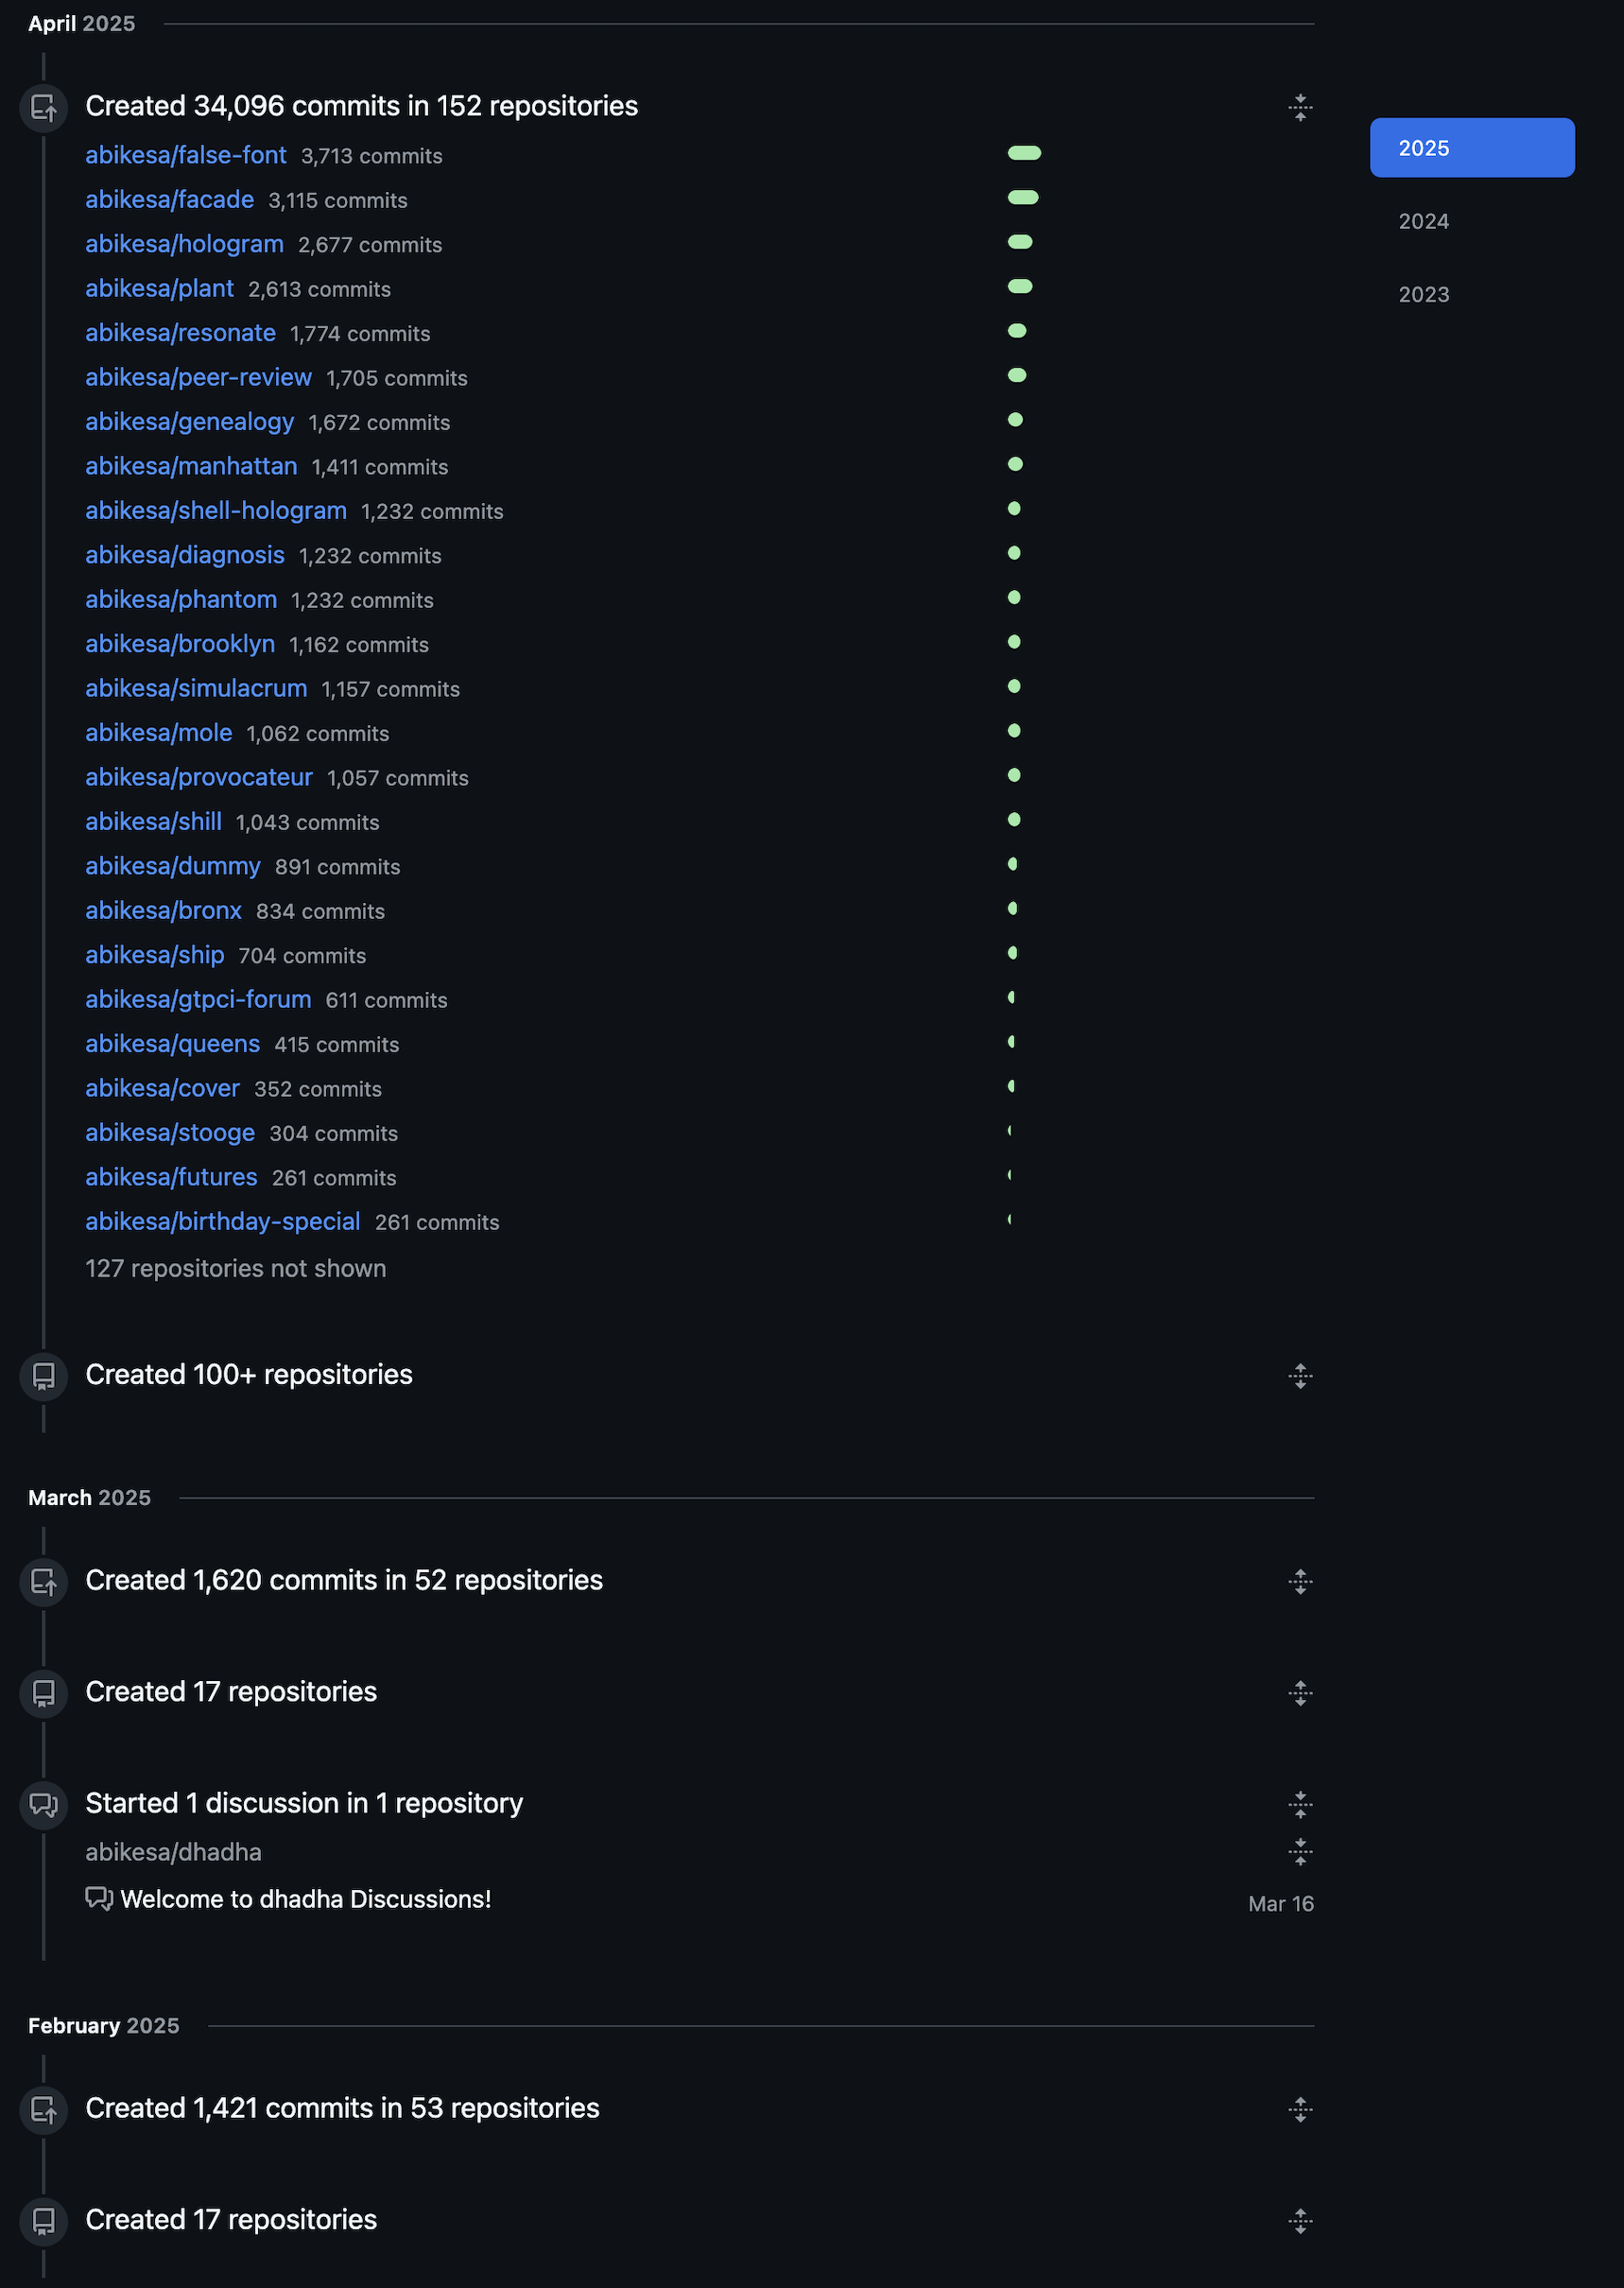Click the March 1,620 commits push icon
This screenshot has width=1624, height=2288.
pyautogui.click(x=43, y=1582)
